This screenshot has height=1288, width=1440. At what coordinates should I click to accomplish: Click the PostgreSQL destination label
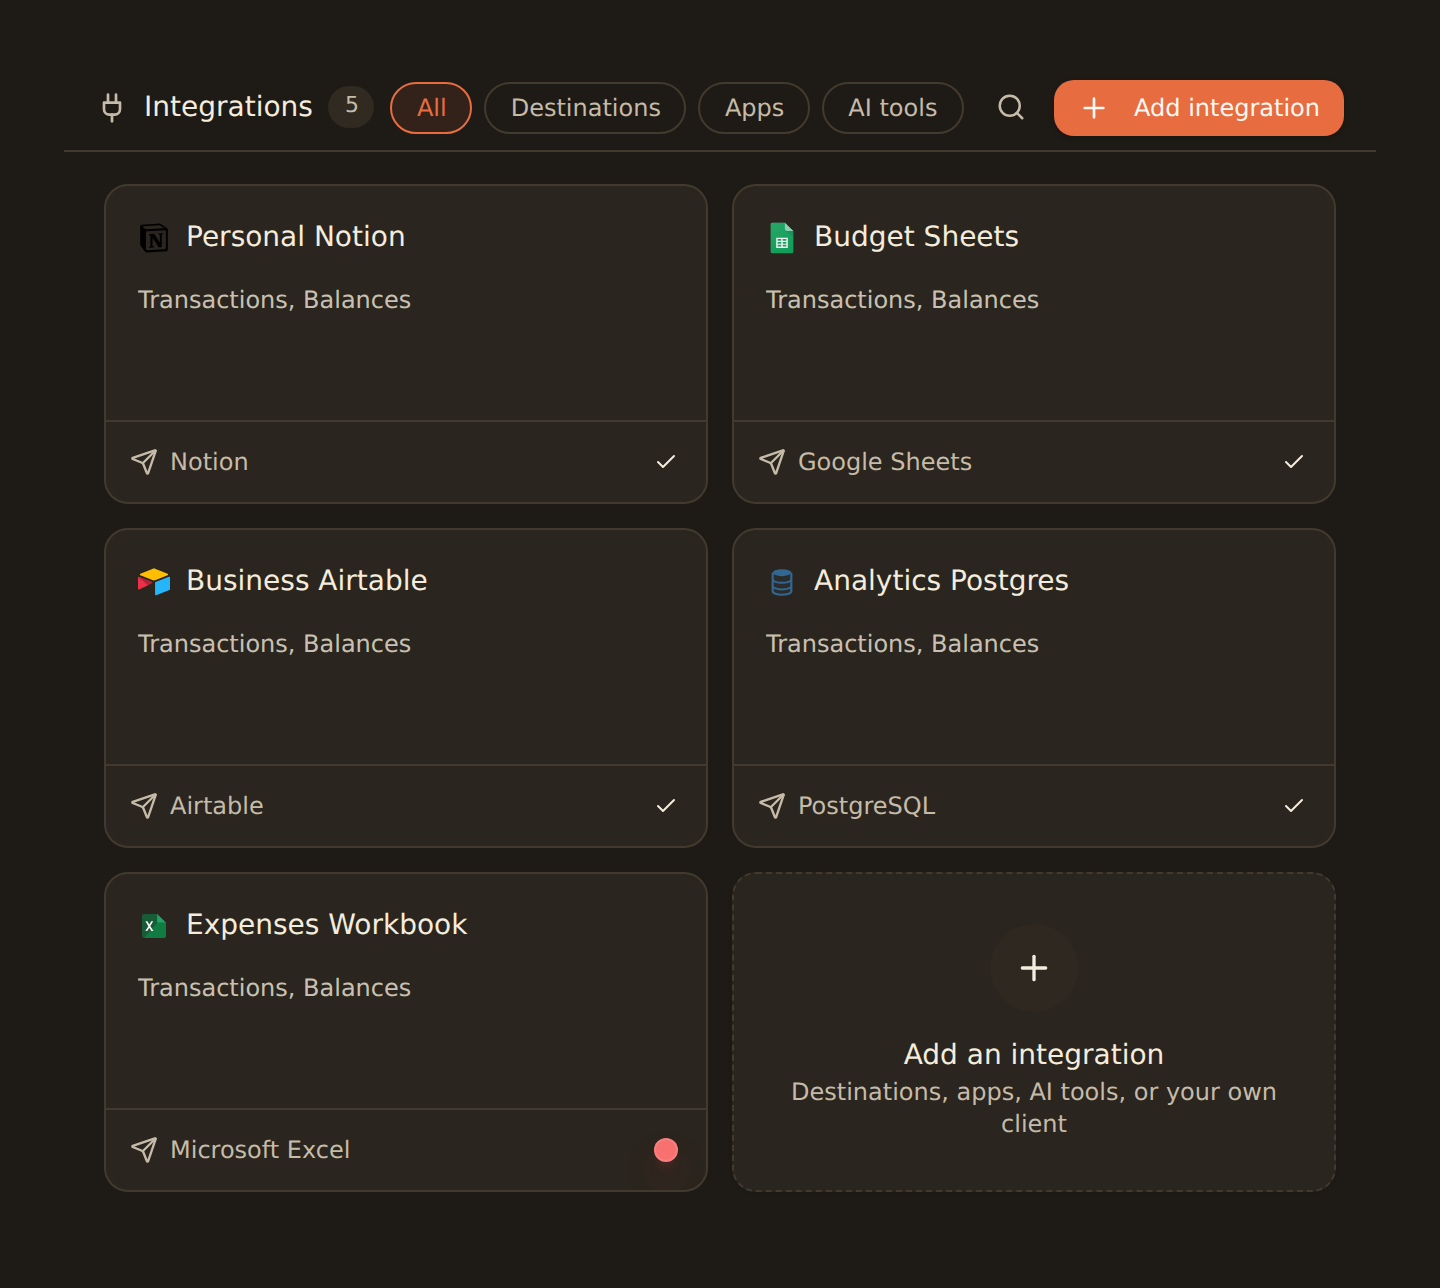click(867, 806)
